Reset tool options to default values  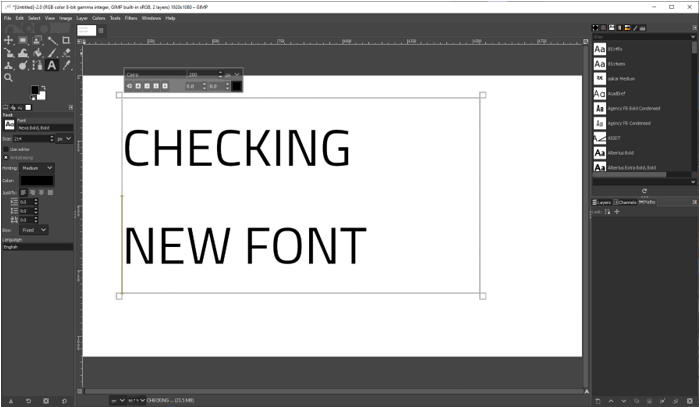click(64, 401)
